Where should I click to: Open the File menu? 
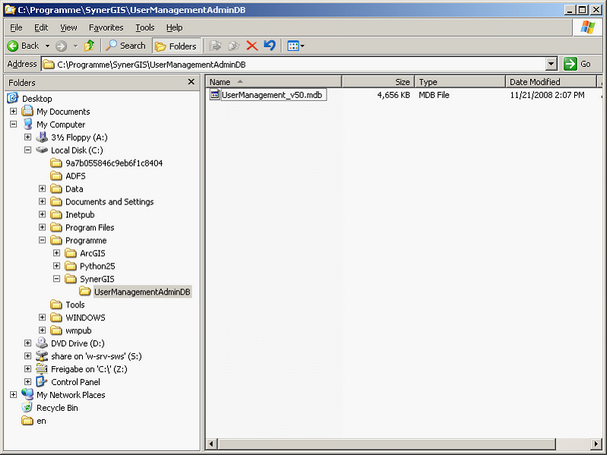16,28
